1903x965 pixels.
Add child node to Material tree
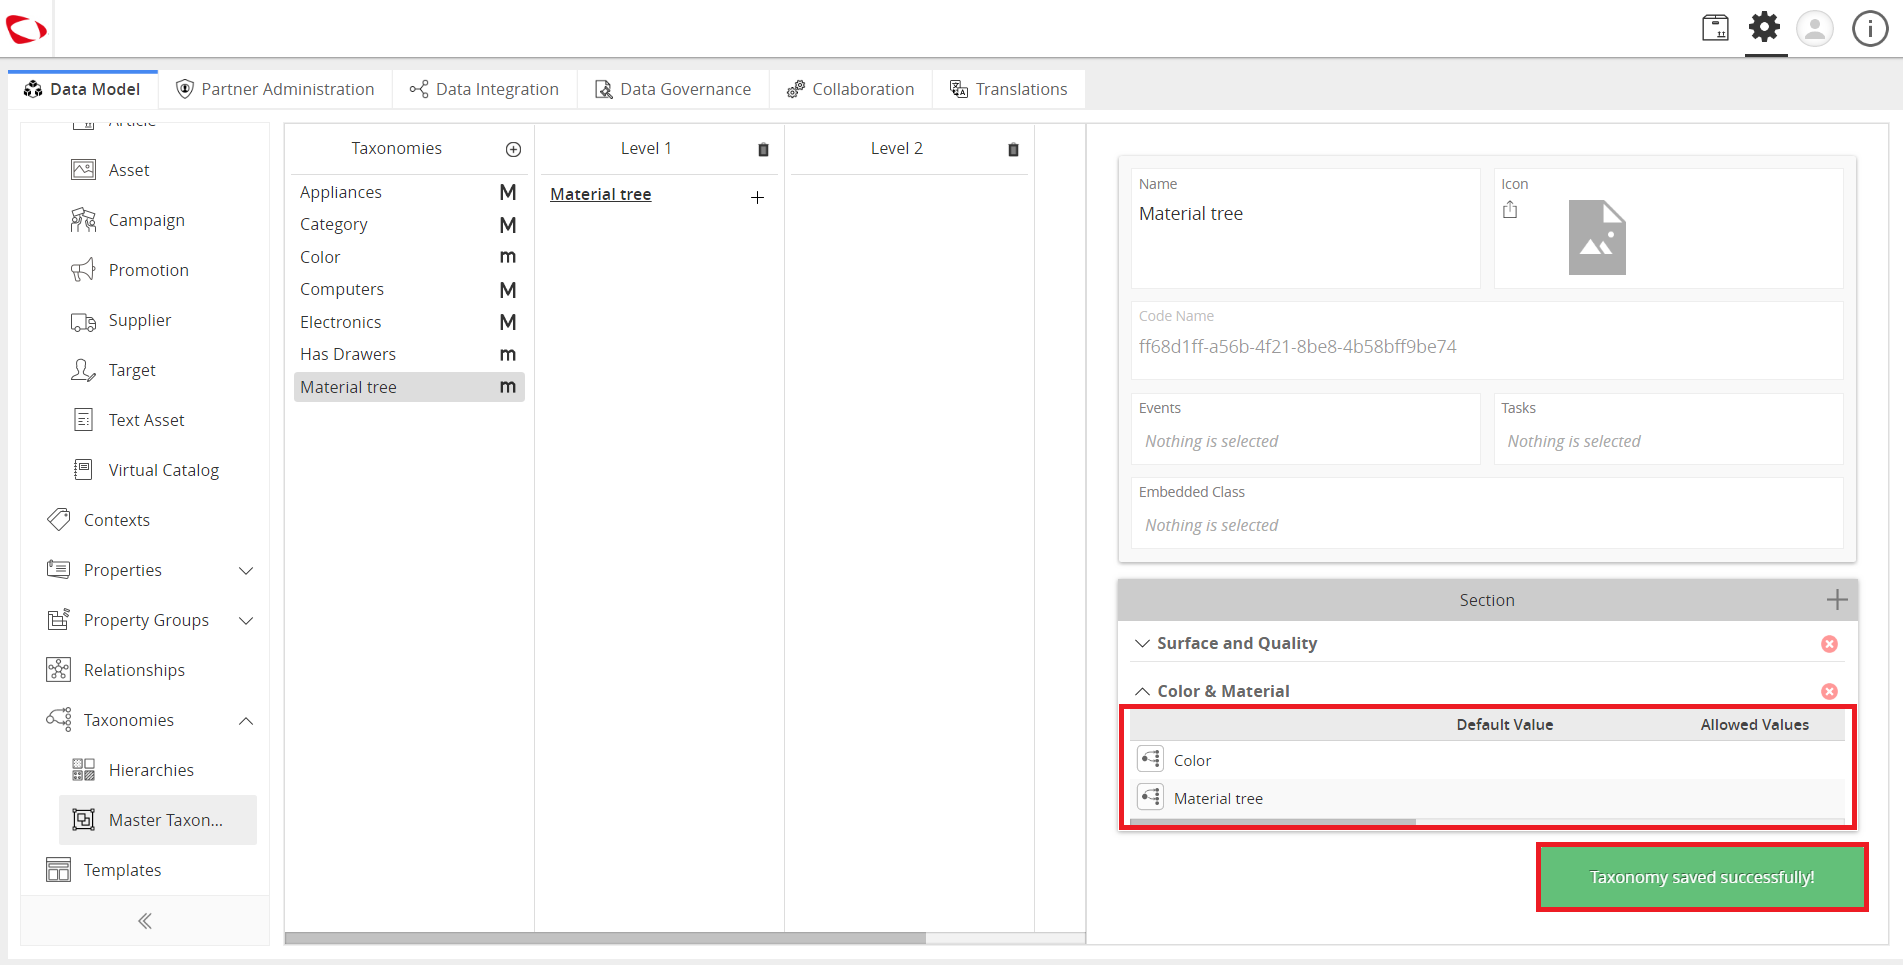coord(758,197)
